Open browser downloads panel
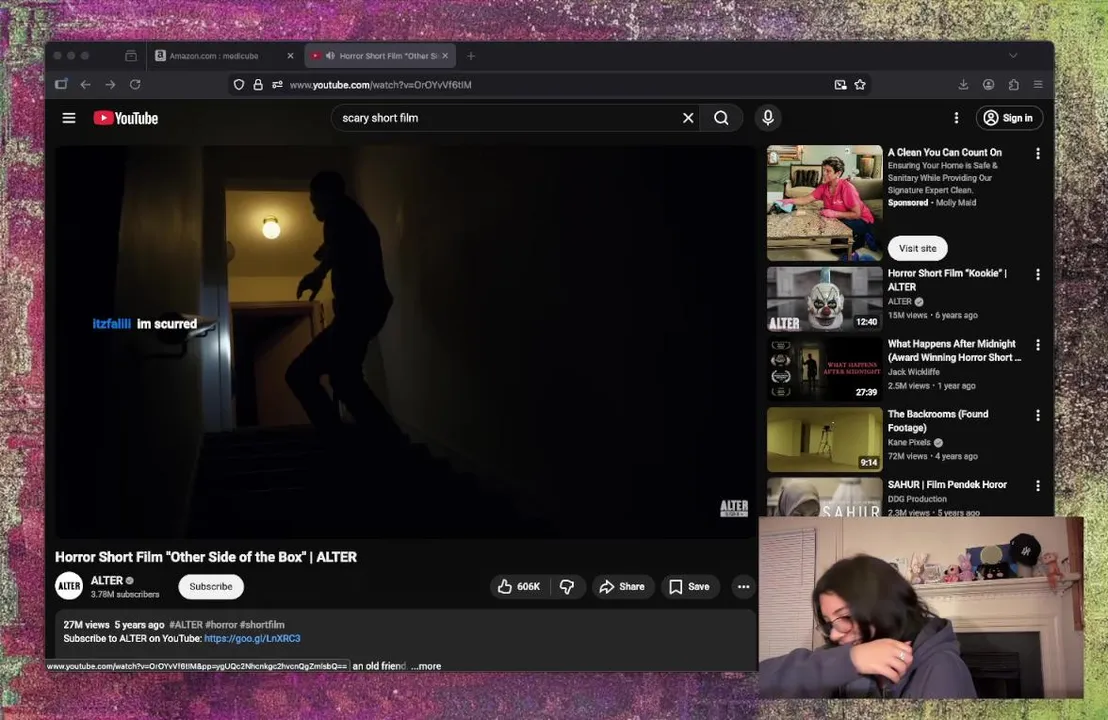This screenshot has height=720, width=1108. pyautogui.click(x=963, y=84)
